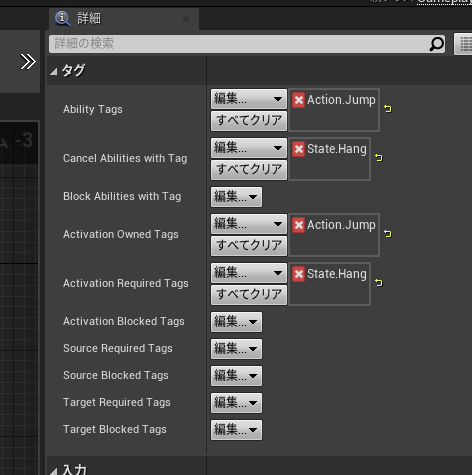
Task: Click the search magnifier icon in details
Action: pyautogui.click(x=436, y=44)
